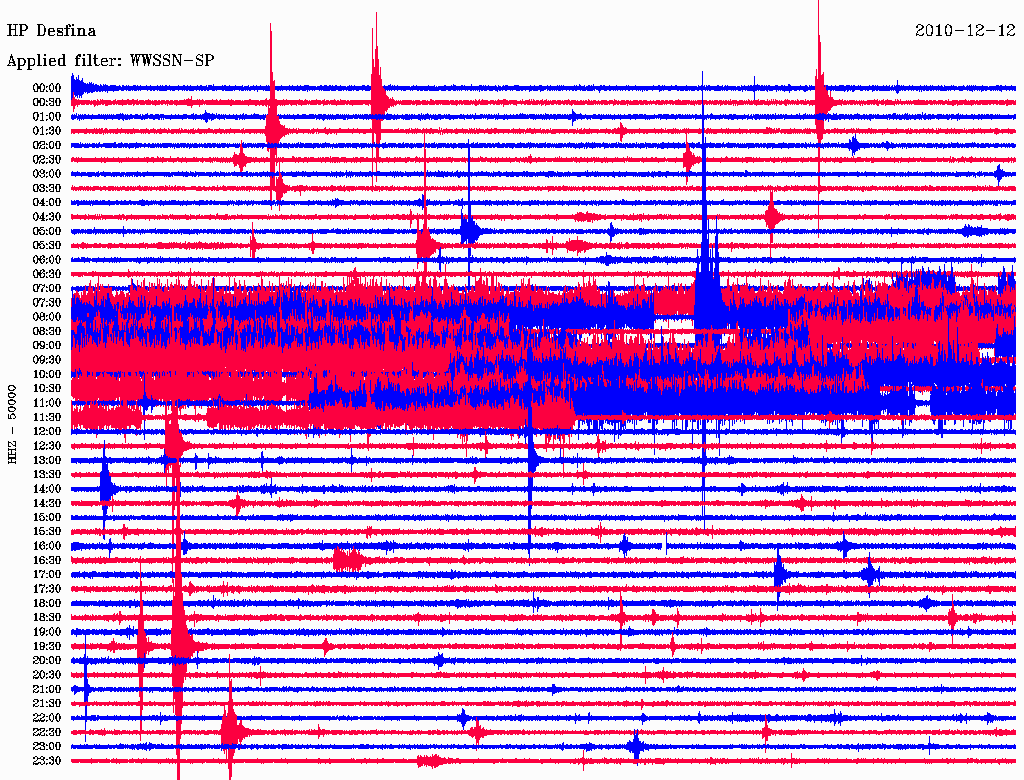
Task: Click the 13:00 time label
Action: pyautogui.click(x=47, y=460)
